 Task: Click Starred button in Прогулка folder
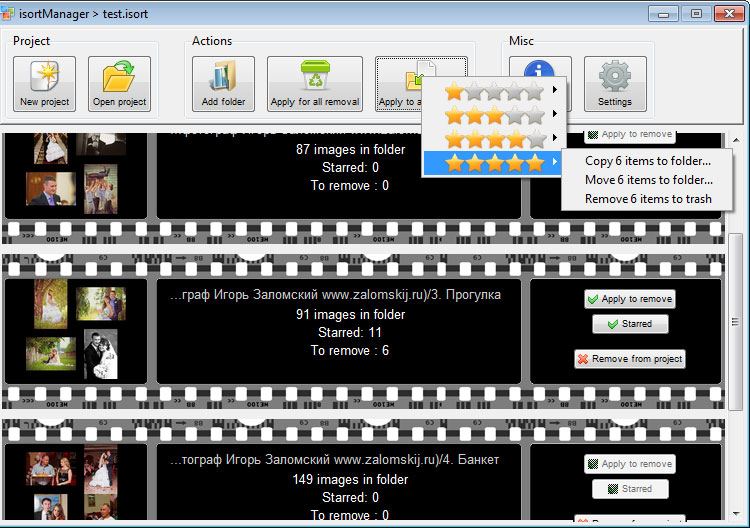coord(630,324)
